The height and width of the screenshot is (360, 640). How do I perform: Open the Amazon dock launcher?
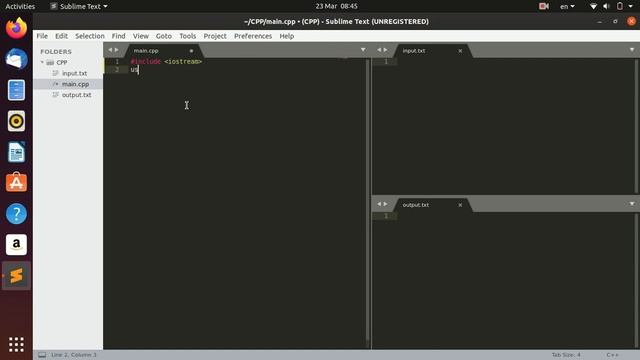(x=16, y=244)
